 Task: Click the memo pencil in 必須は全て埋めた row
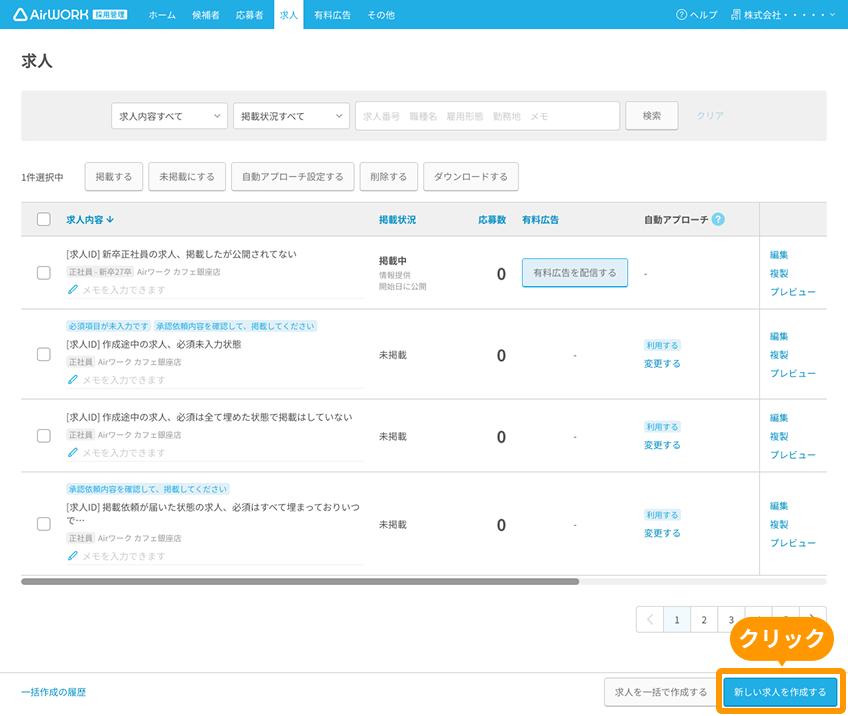(72, 453)
